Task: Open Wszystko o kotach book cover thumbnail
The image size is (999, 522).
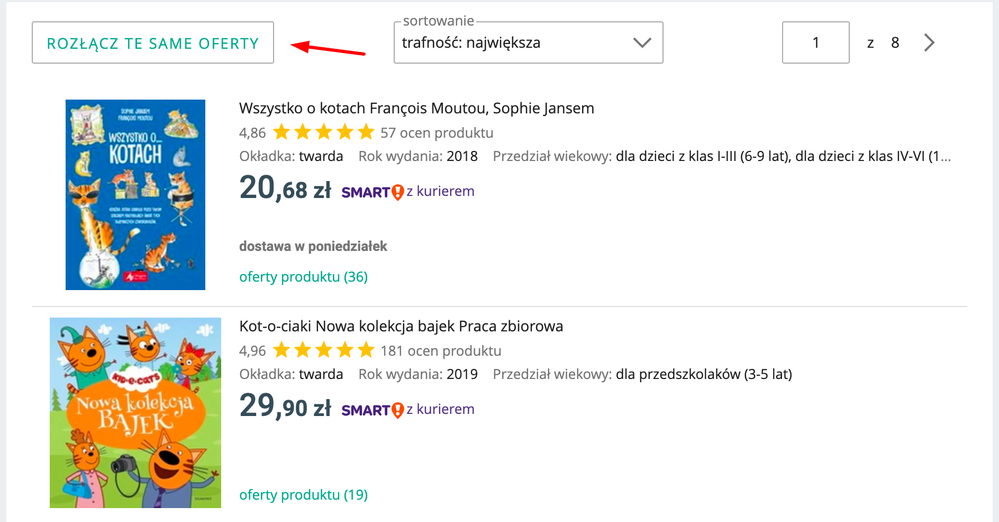Action: 135,194
